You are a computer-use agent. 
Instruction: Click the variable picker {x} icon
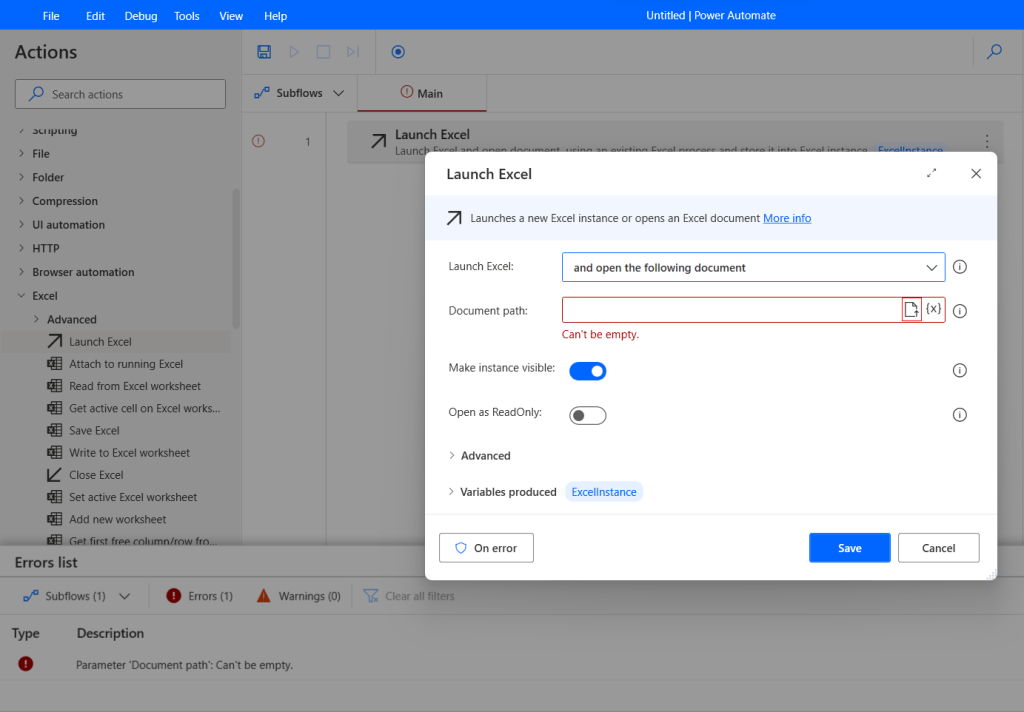click(933, 309)
